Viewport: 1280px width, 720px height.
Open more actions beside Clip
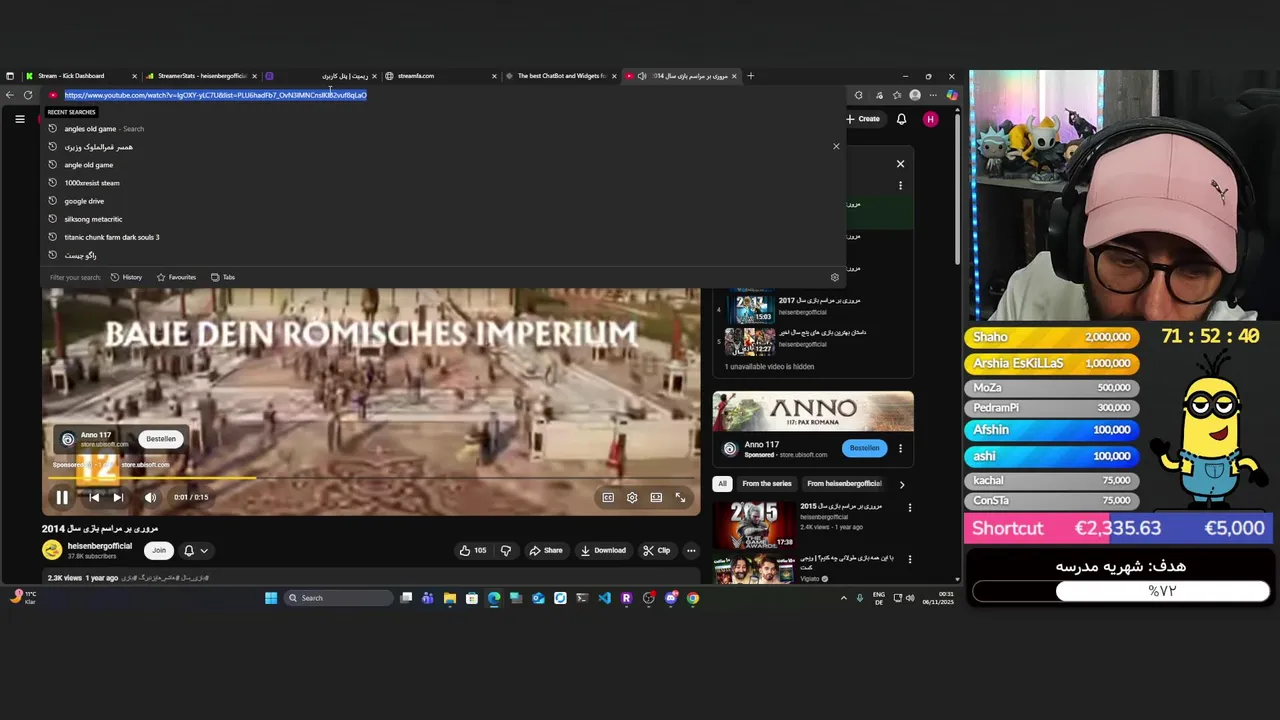point(691,550)
